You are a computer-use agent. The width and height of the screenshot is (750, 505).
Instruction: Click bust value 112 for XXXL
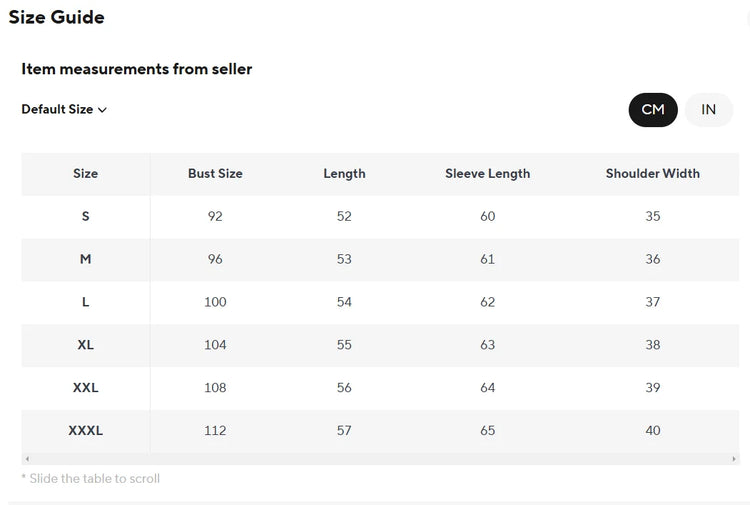click(x=215, y=430)
